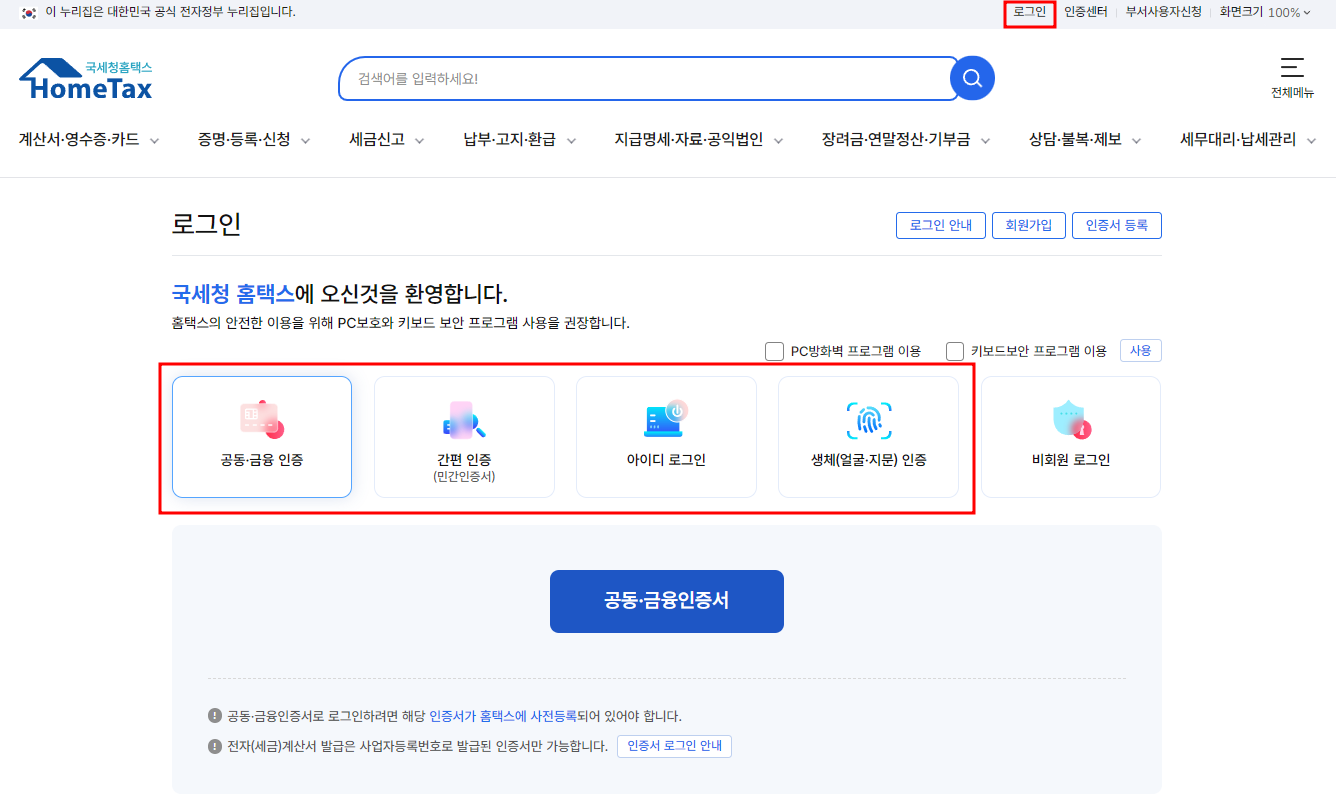1336x807 pixels.
Task: Expand 납부·고지·환급 menu
Action: 520,140
